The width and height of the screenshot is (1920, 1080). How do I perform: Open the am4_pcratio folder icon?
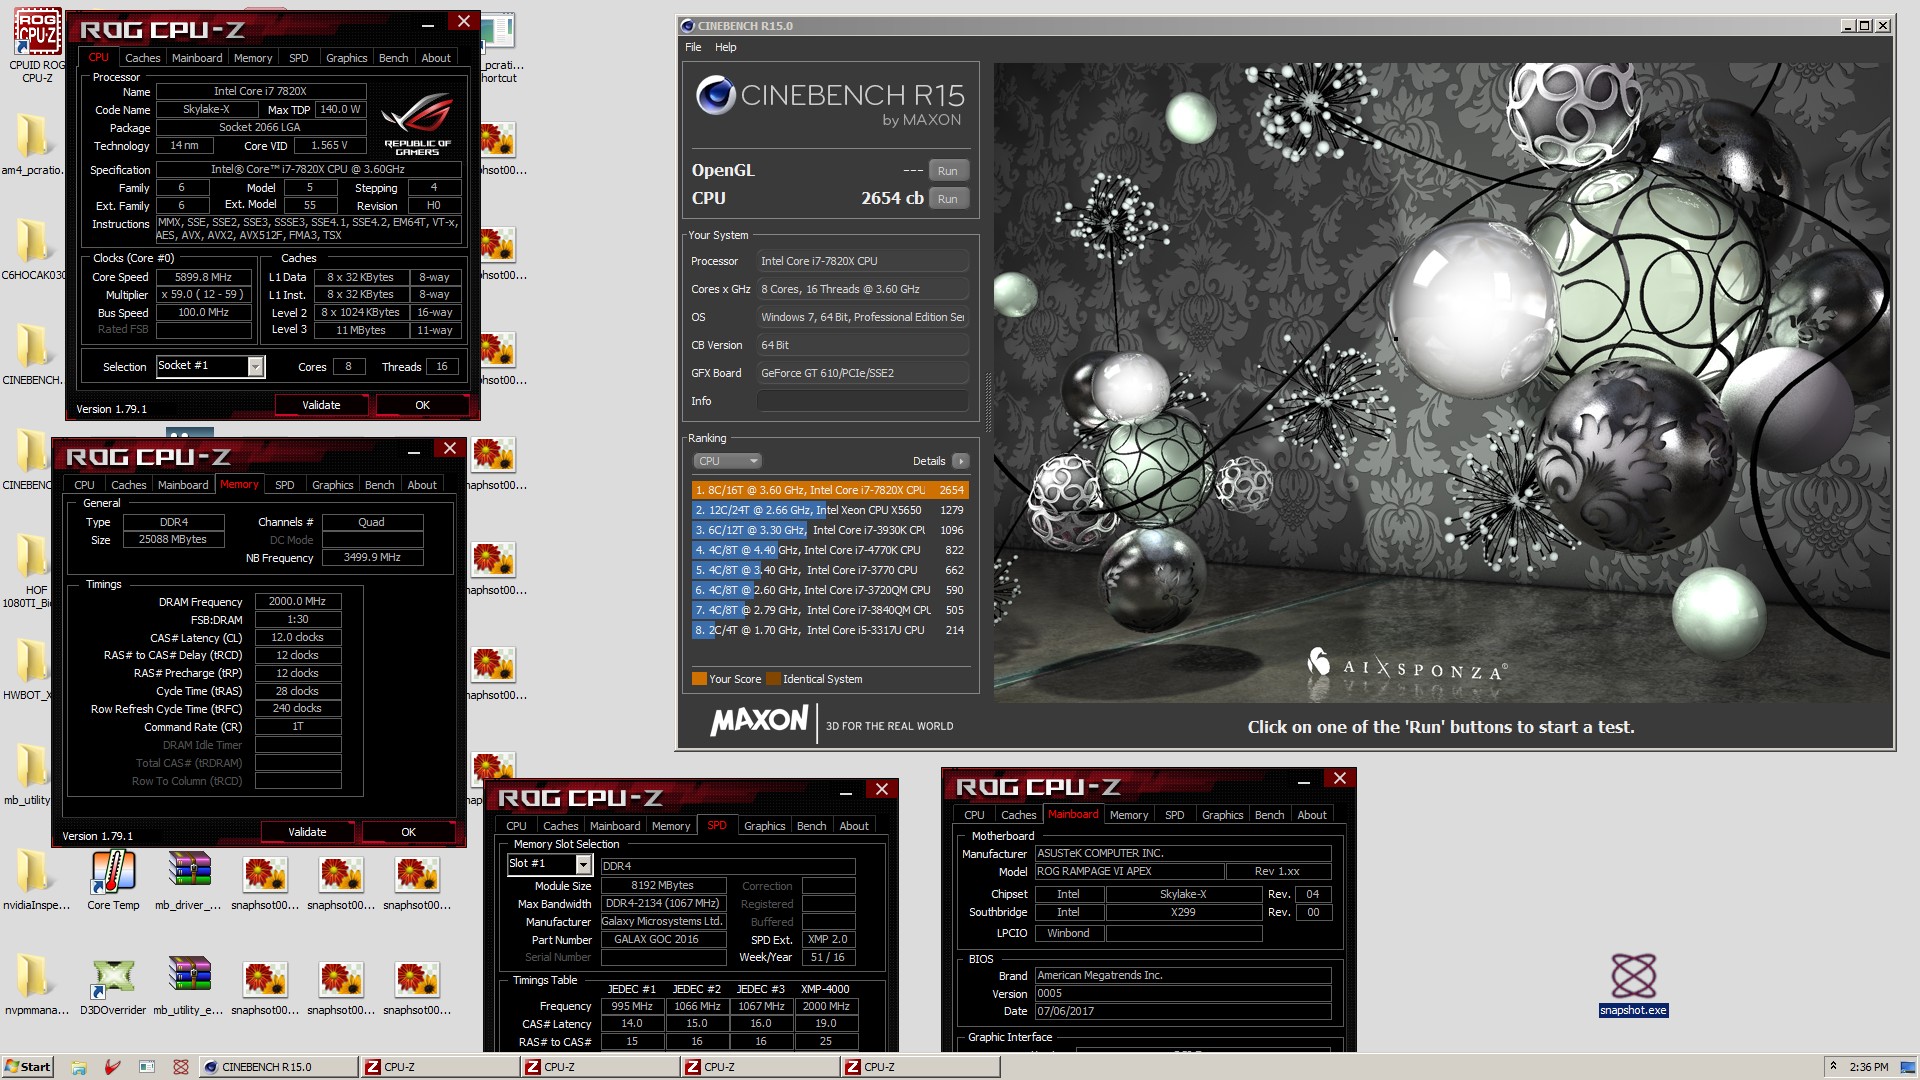pyautogui.click(x=32, y=145)
